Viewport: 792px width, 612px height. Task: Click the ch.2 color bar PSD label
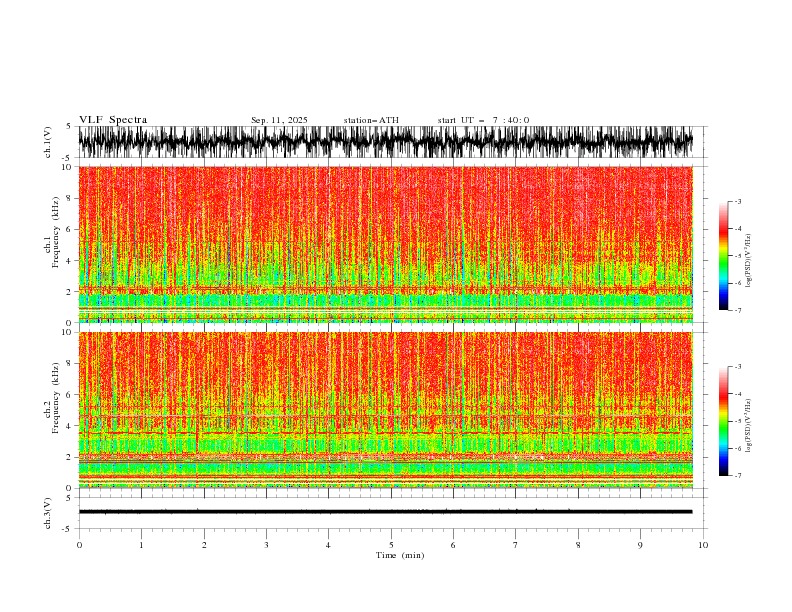click(x=749, y=426)
